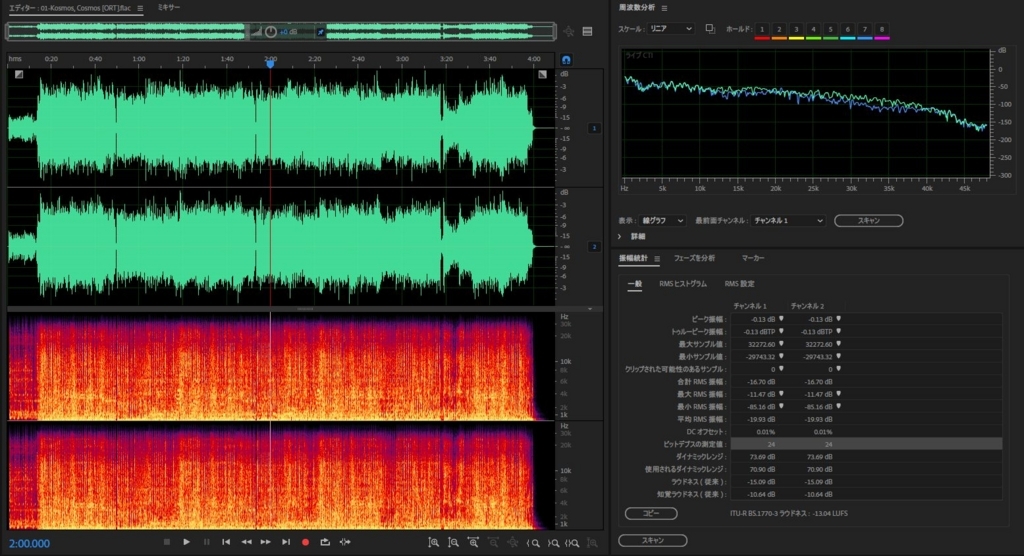Viewport: 1024px width, 556px height.
Task: Click the コピー button
Action: pos(650,514)
